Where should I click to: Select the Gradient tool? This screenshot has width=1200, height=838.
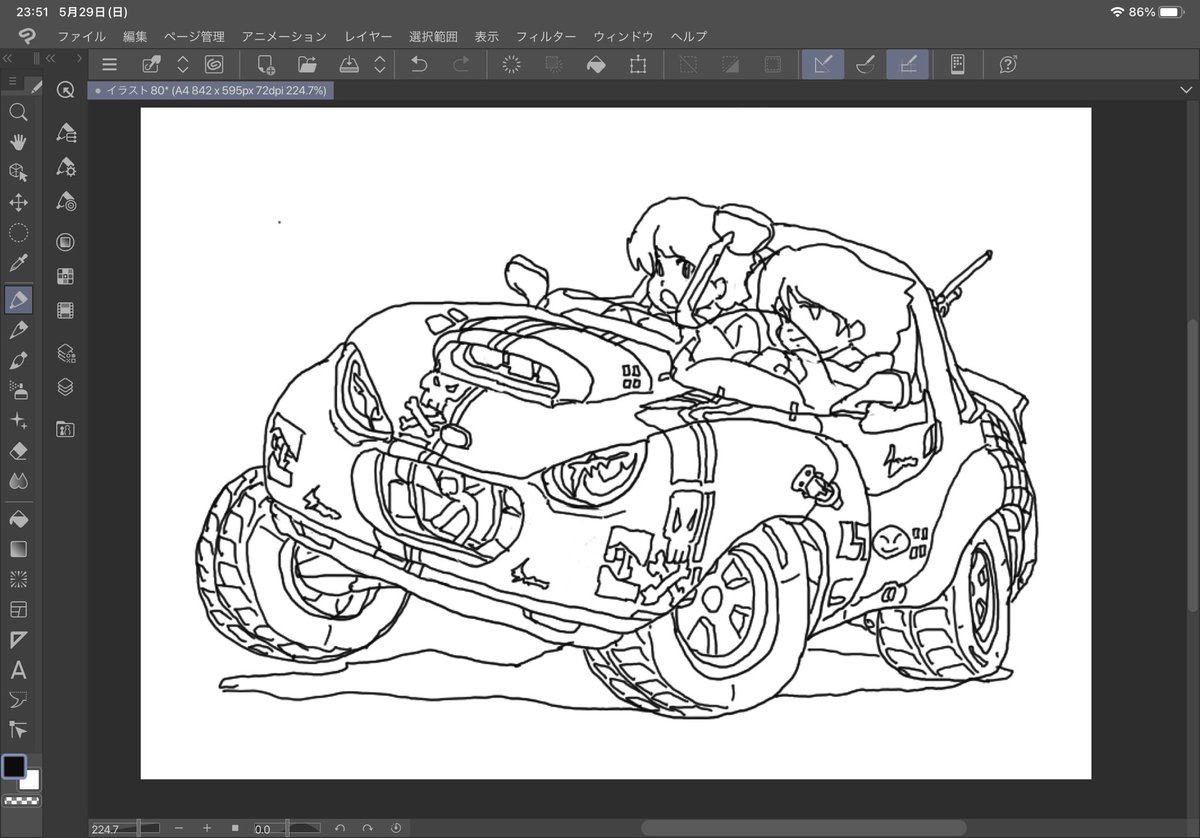18,549
